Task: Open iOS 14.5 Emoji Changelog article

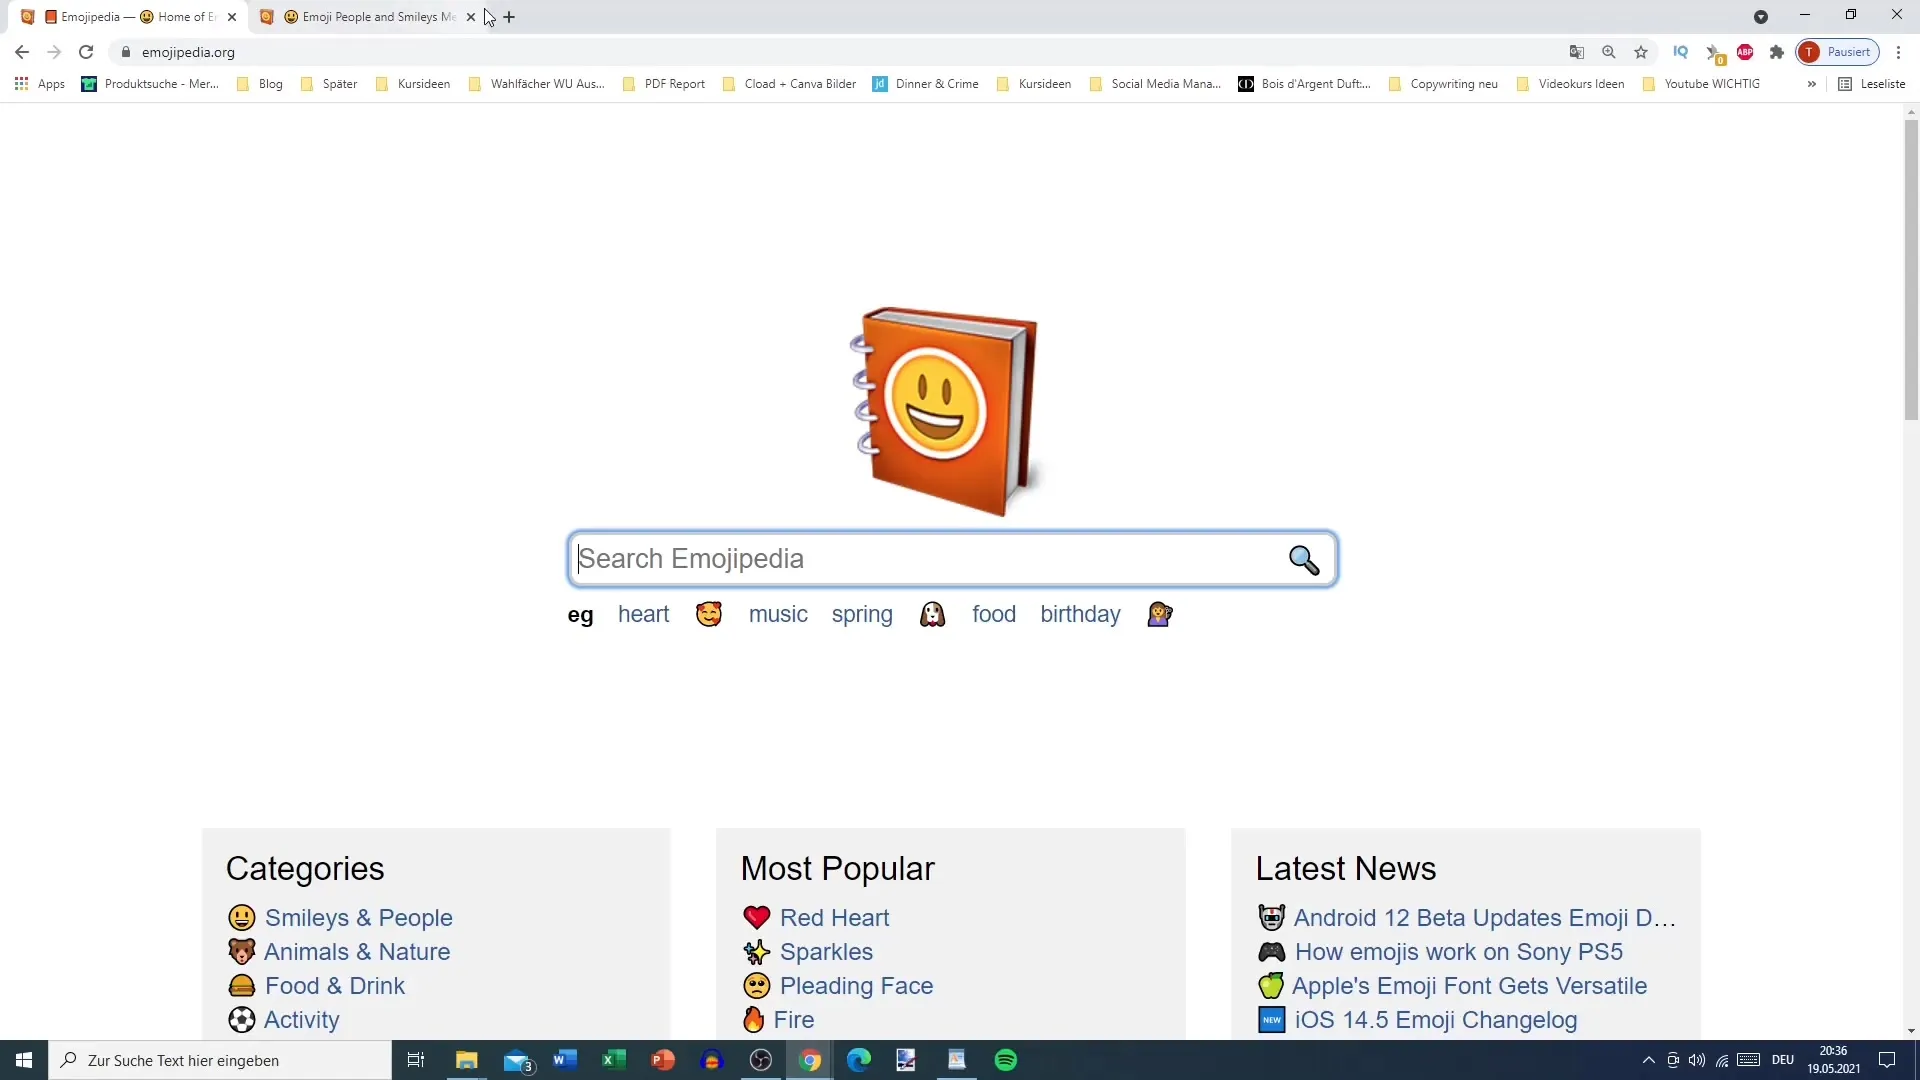Action: [1436, 1020]
